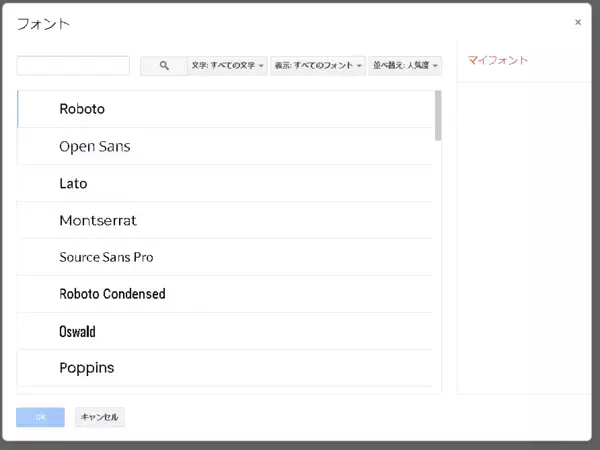Image resolution: width=600 pixels, height=450 pixels.
Task: Close the フォント dialog with X
Action: (577, 22)
